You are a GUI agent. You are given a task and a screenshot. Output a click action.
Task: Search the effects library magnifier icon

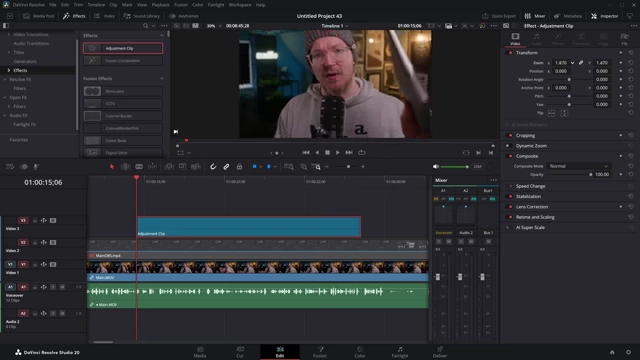click(145, 26)
